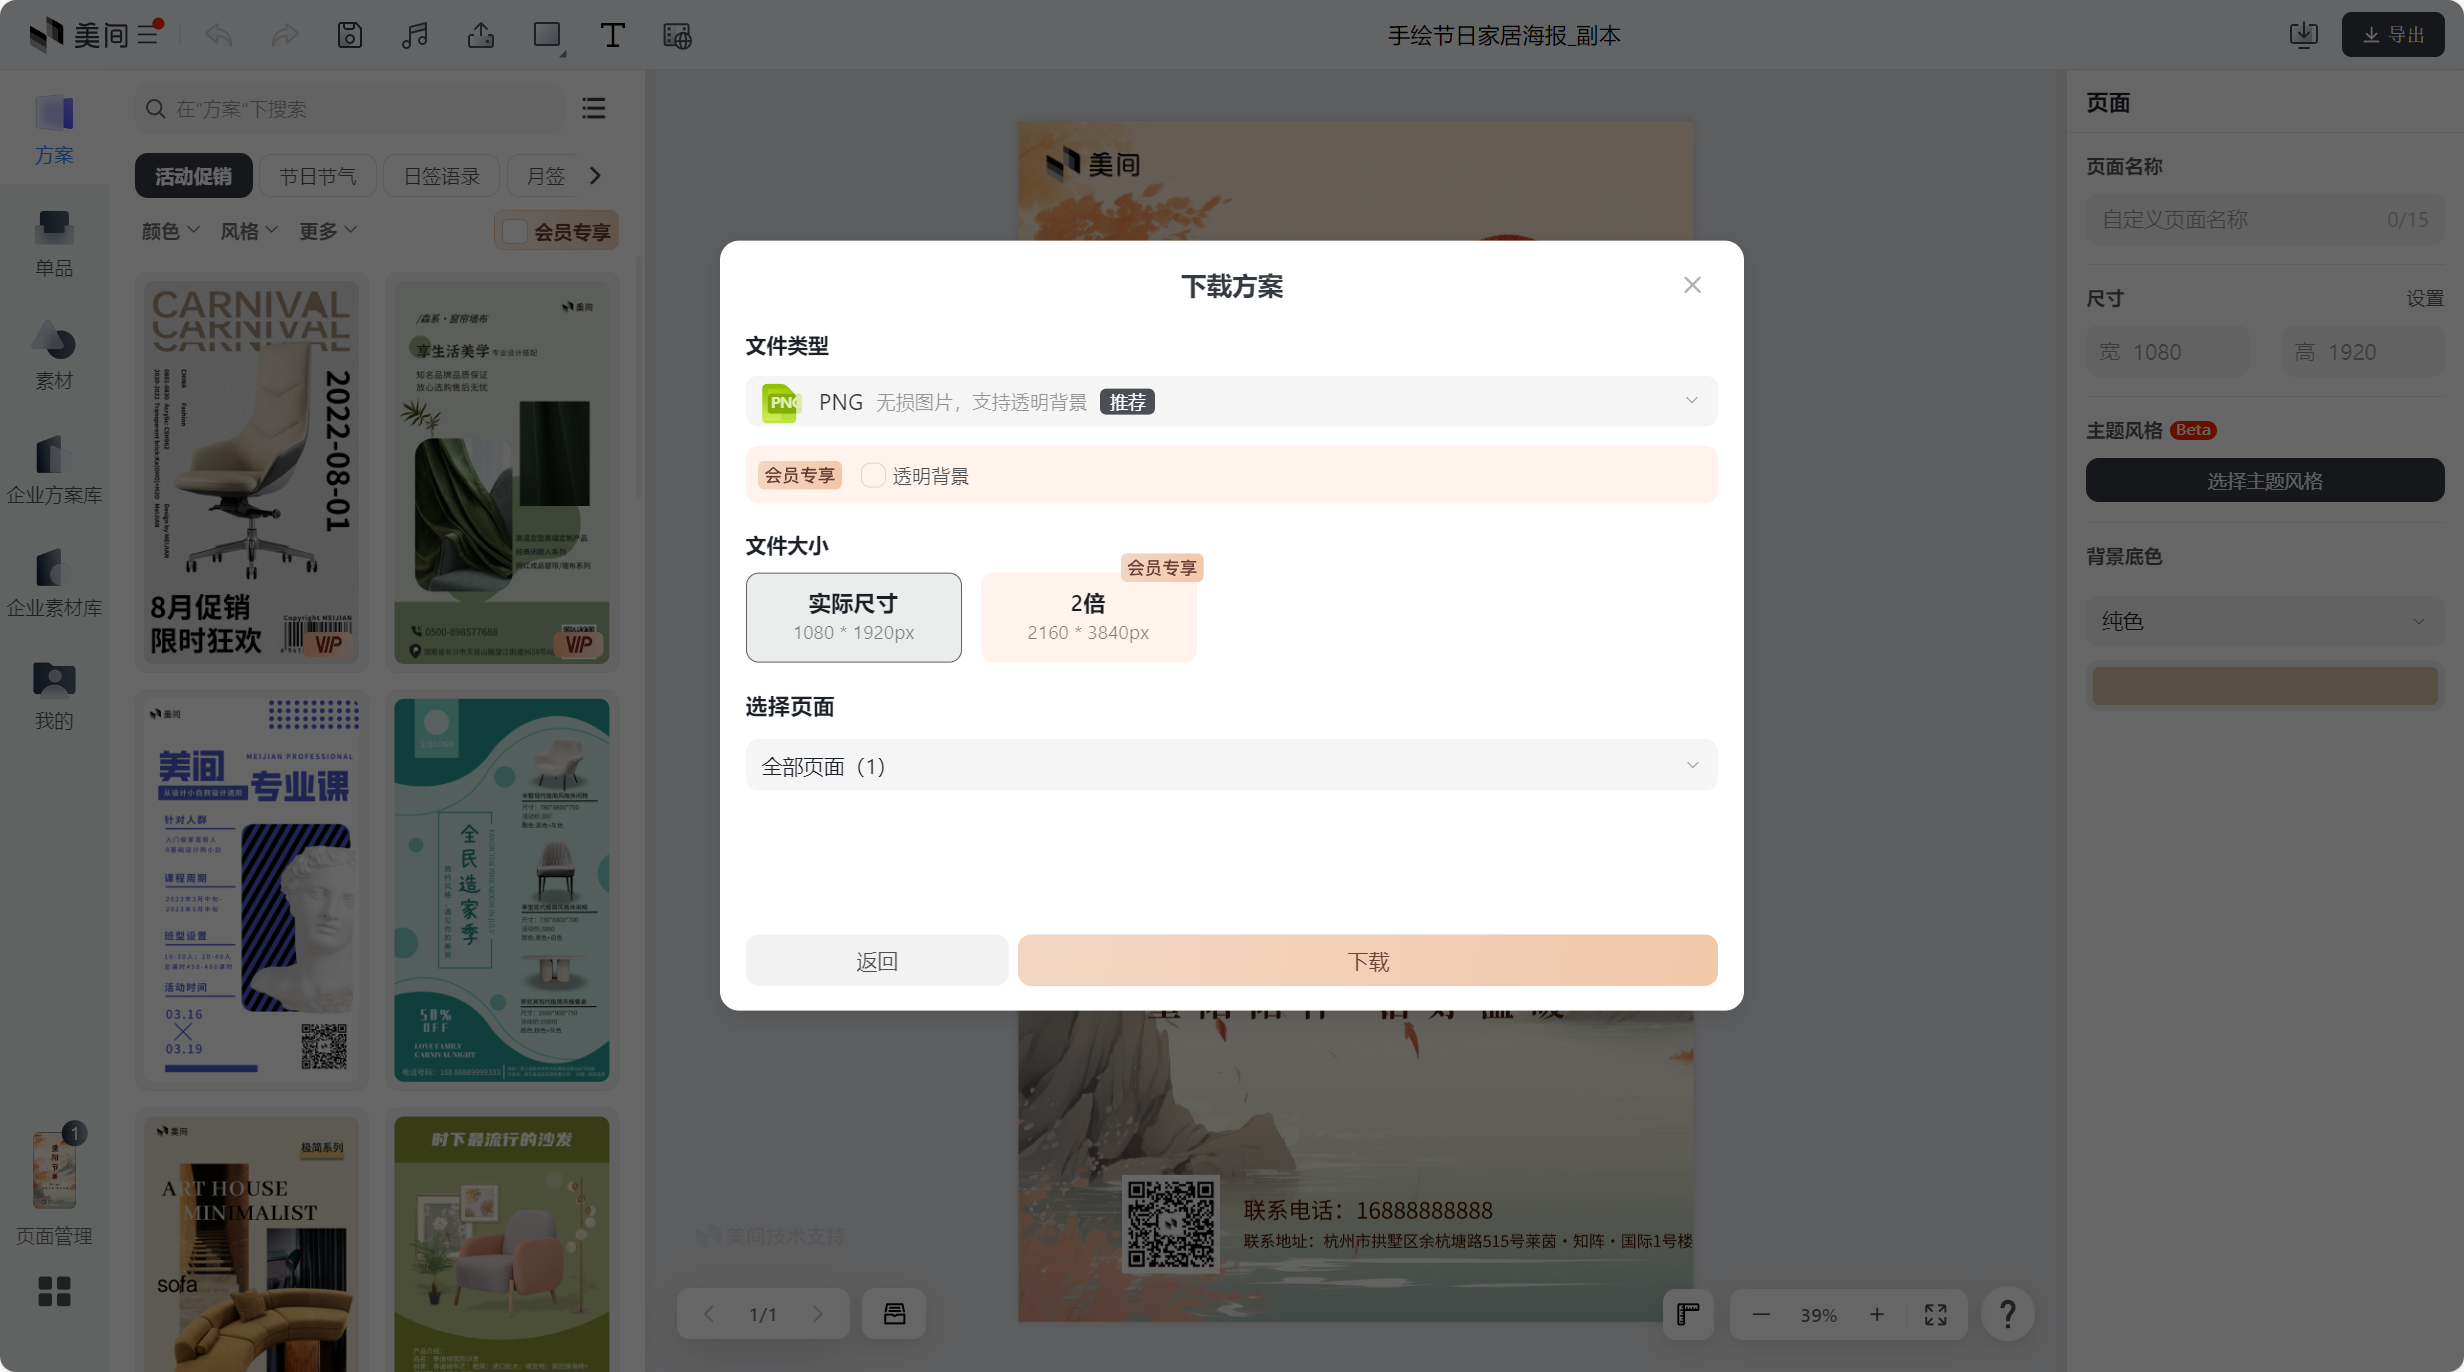Open the music note tool
The height and width of the screenshot is (1372, 2464).
(x=414, y=35)
